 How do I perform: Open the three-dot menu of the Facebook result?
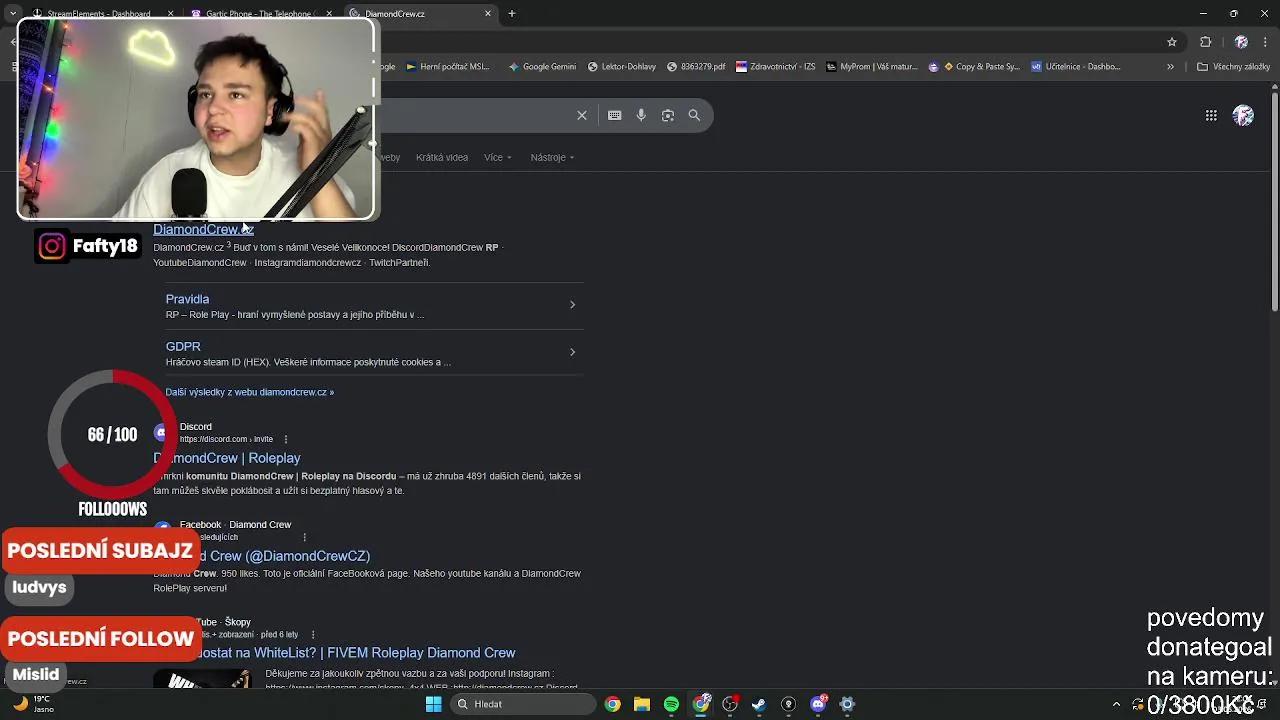coord(304,537)
